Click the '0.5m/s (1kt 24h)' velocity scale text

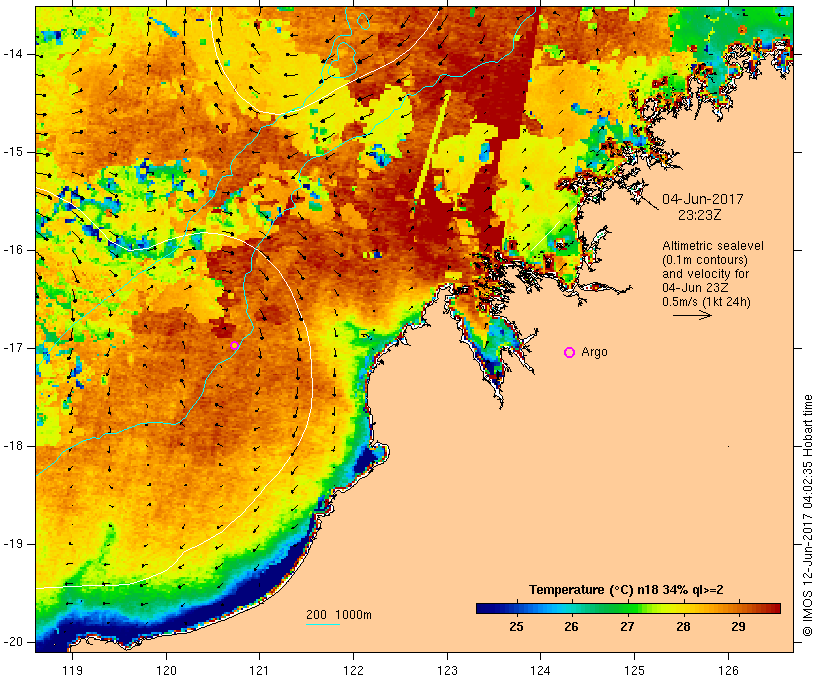pyautogui.click(x=706, y=302)
